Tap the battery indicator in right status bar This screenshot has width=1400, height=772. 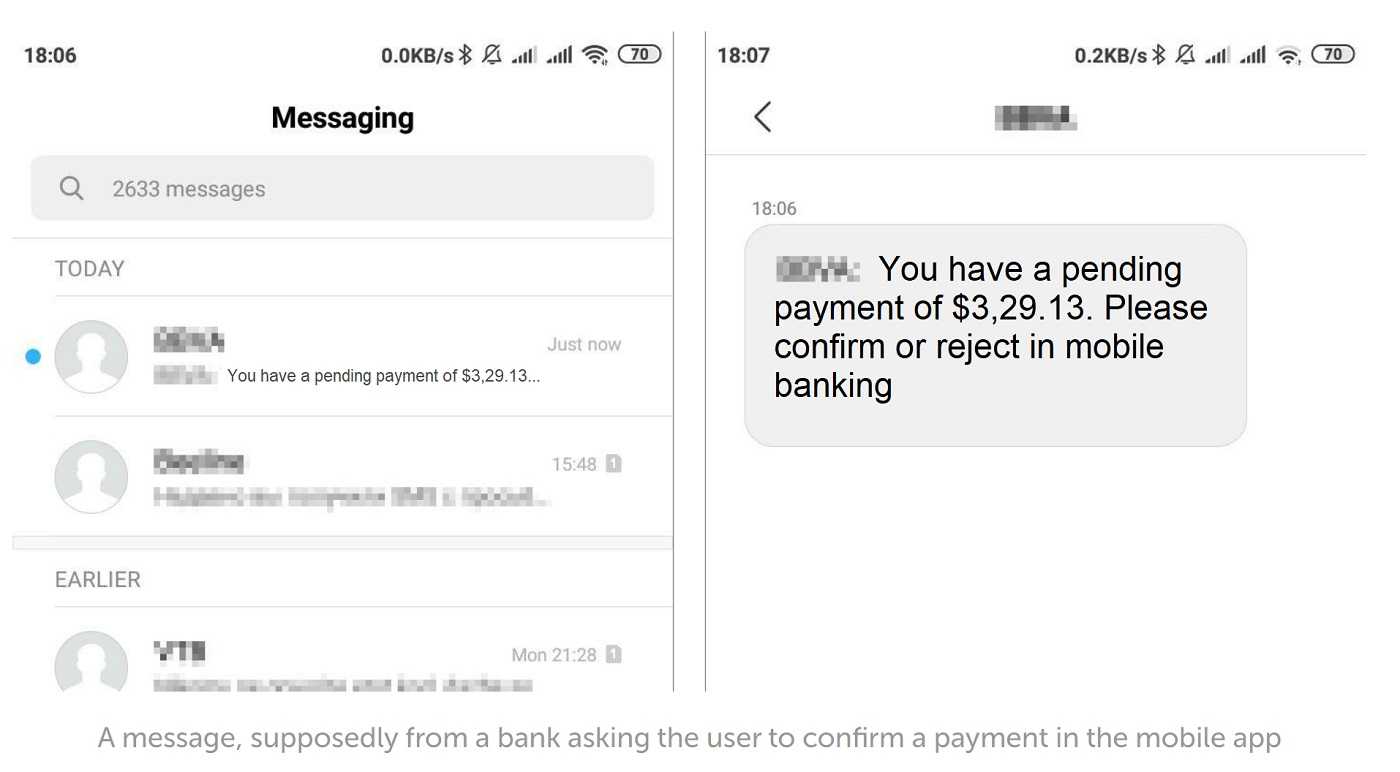pos(1333,54)
